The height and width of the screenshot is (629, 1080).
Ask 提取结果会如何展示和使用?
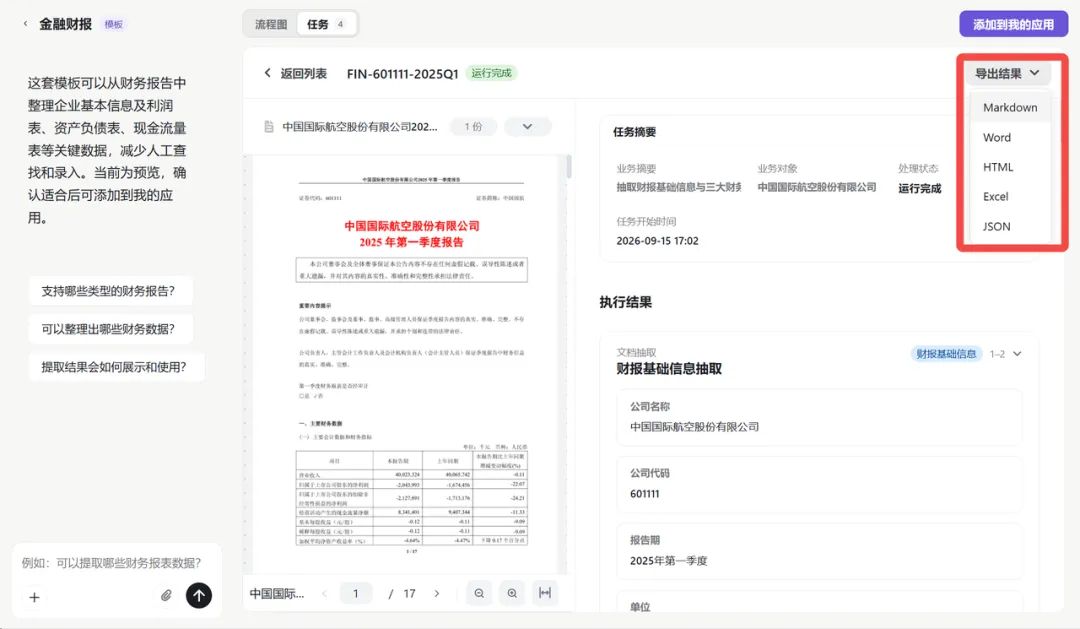tap(114, 367)
